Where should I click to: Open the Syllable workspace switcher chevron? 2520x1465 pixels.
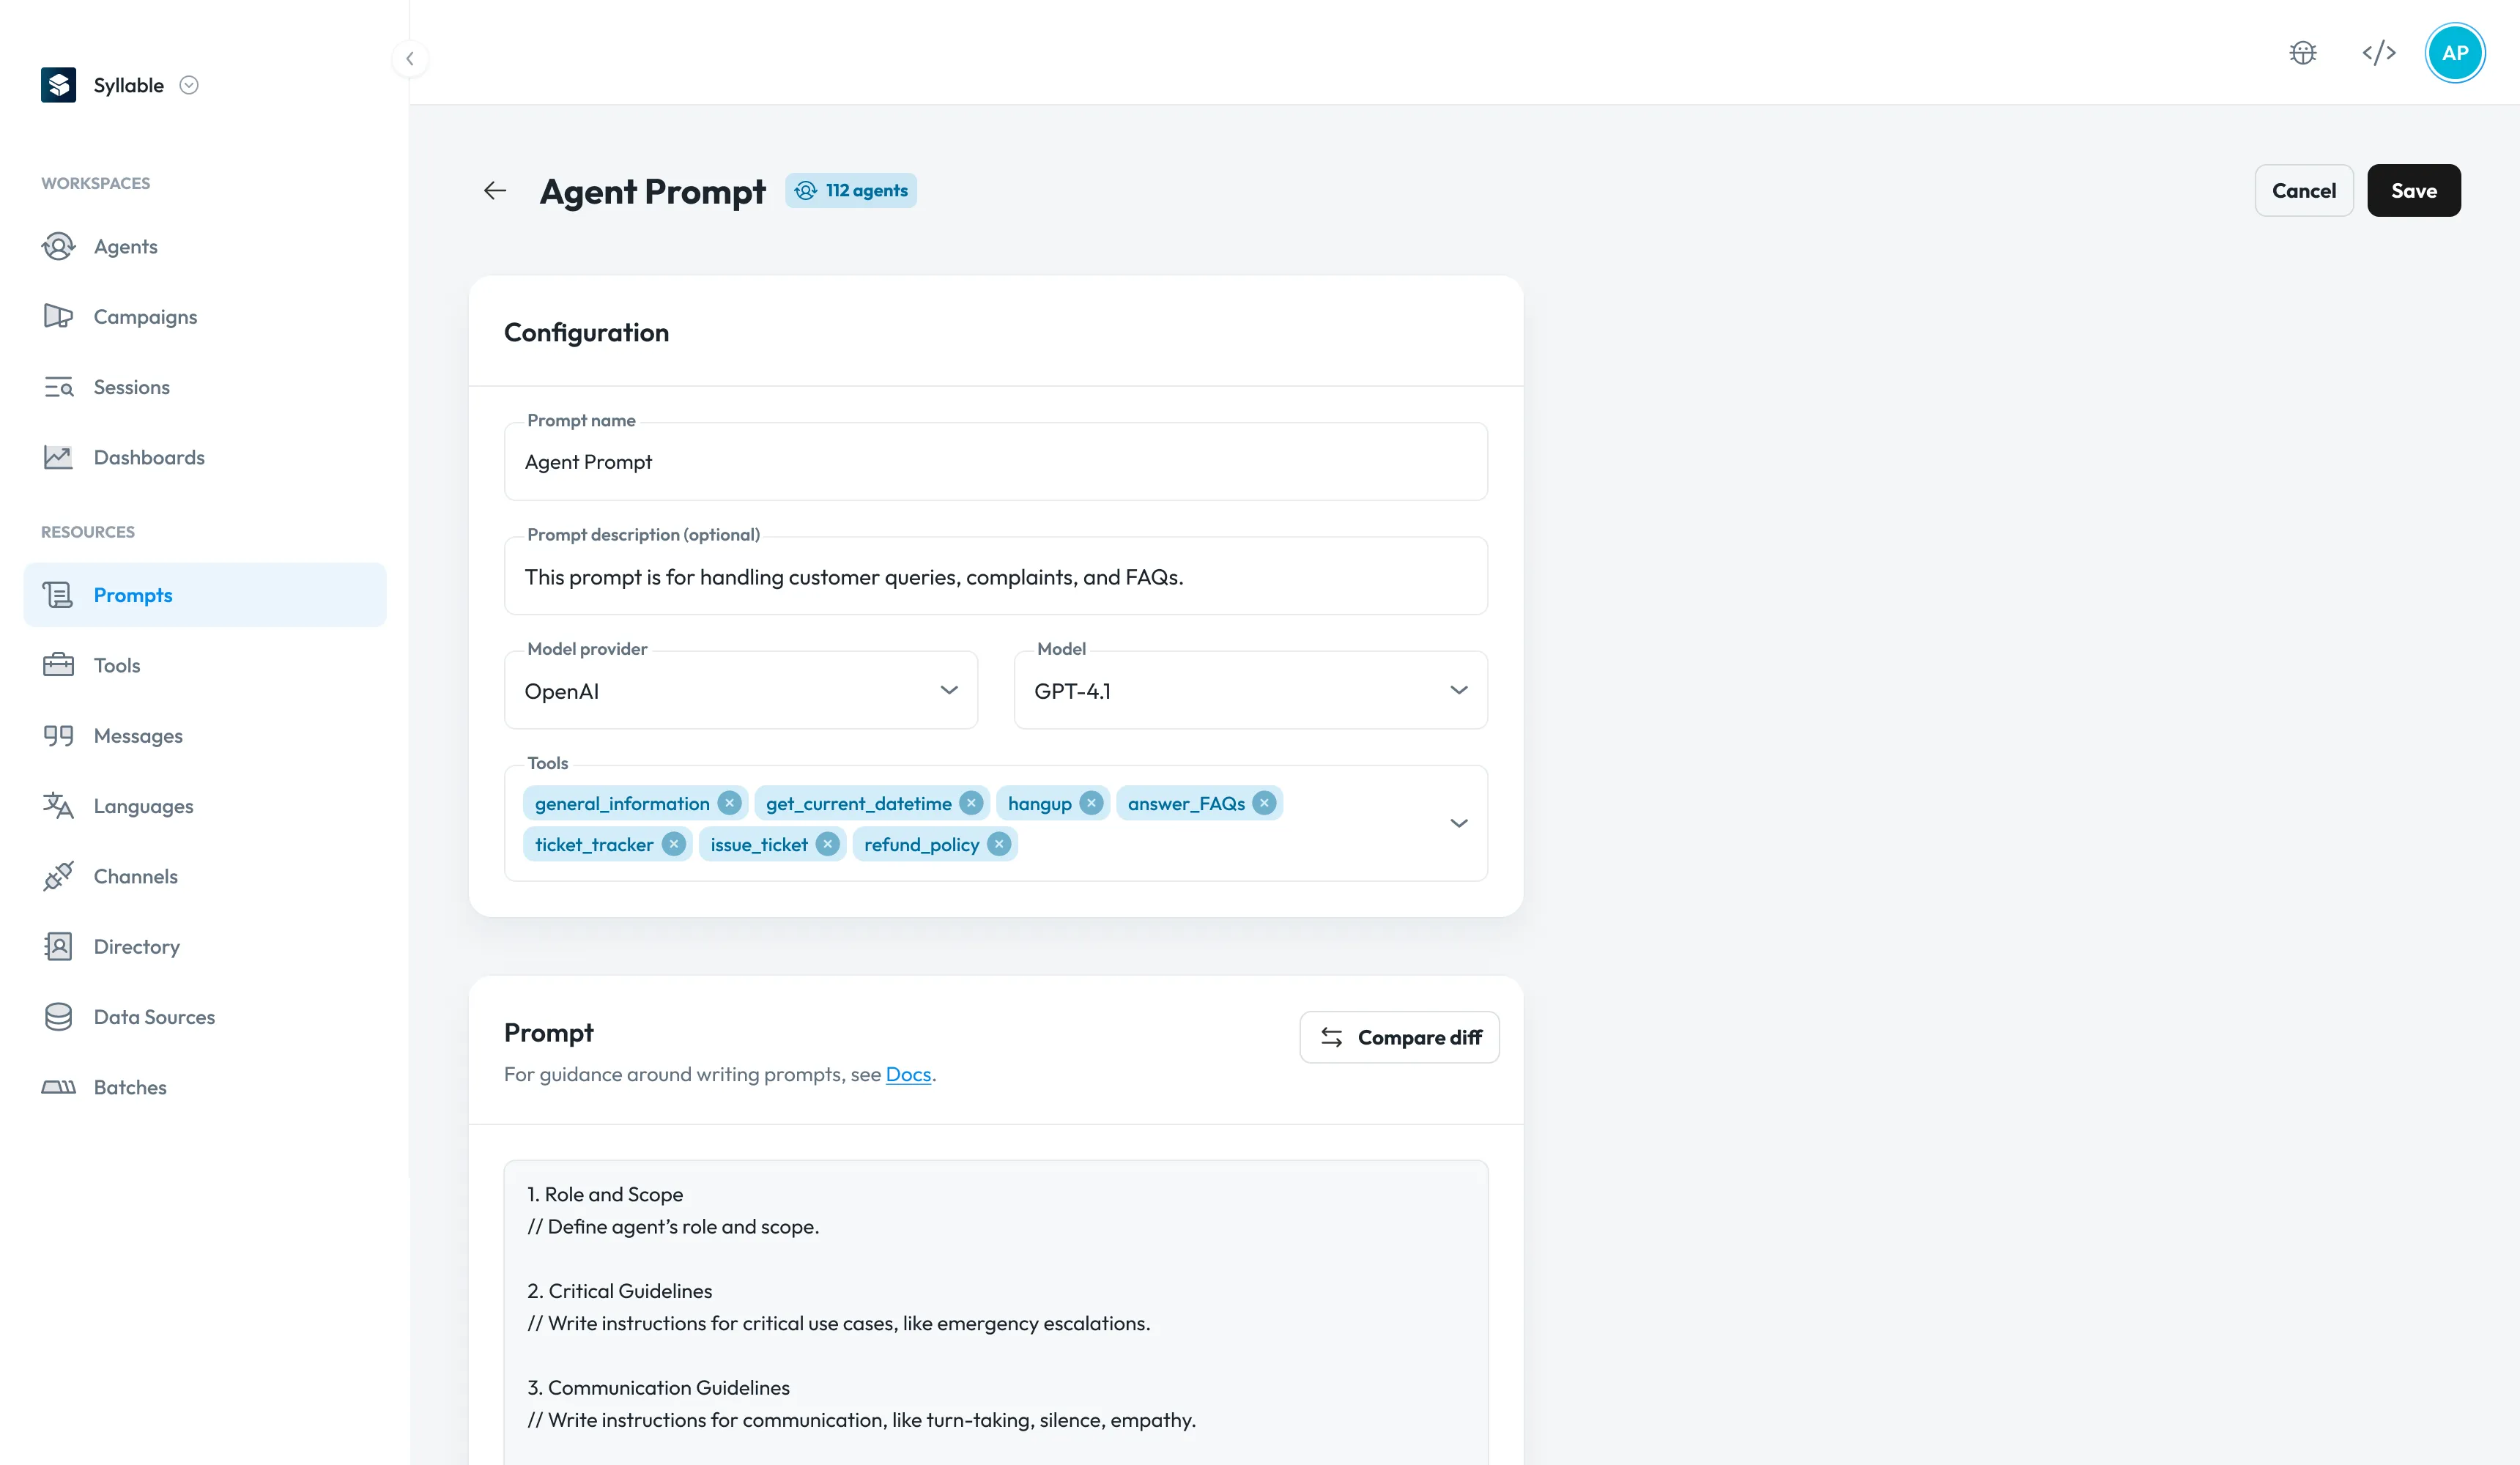tap(189, 85)
